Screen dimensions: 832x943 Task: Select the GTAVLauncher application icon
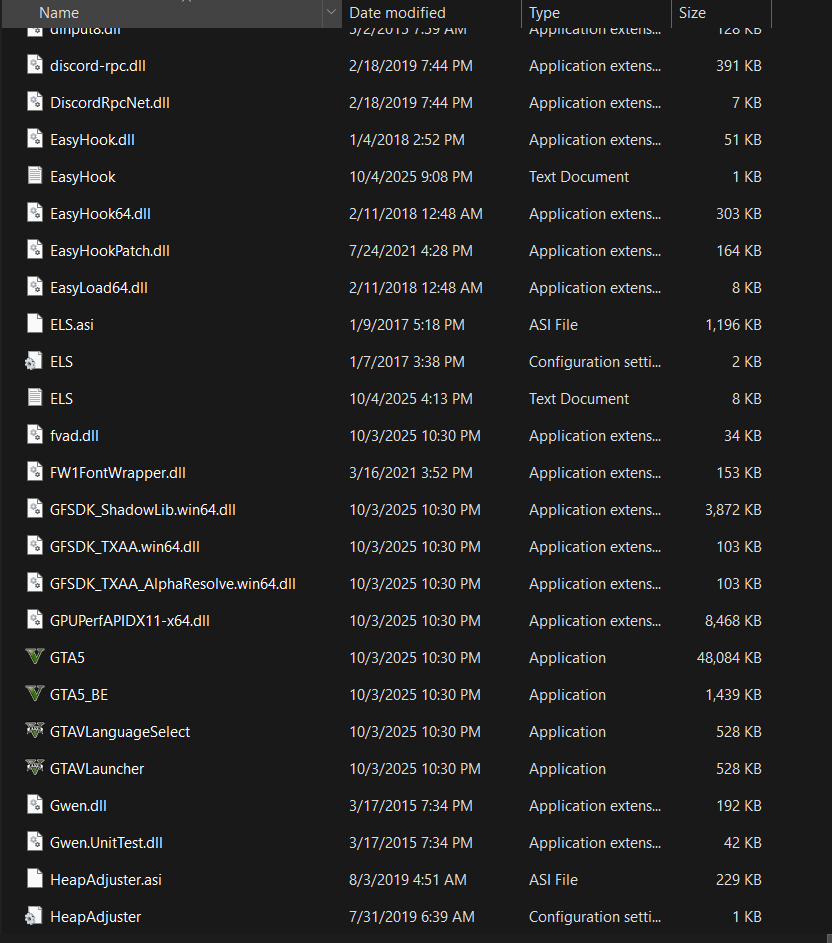click(35, 768)
